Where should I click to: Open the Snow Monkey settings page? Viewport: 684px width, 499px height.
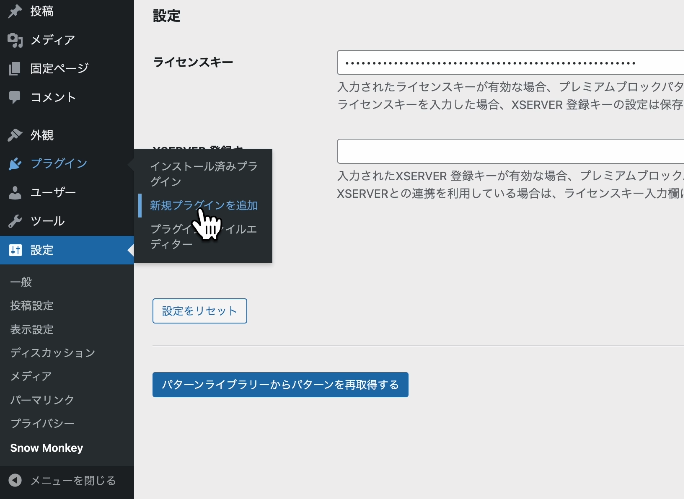(x=47, y=448)
